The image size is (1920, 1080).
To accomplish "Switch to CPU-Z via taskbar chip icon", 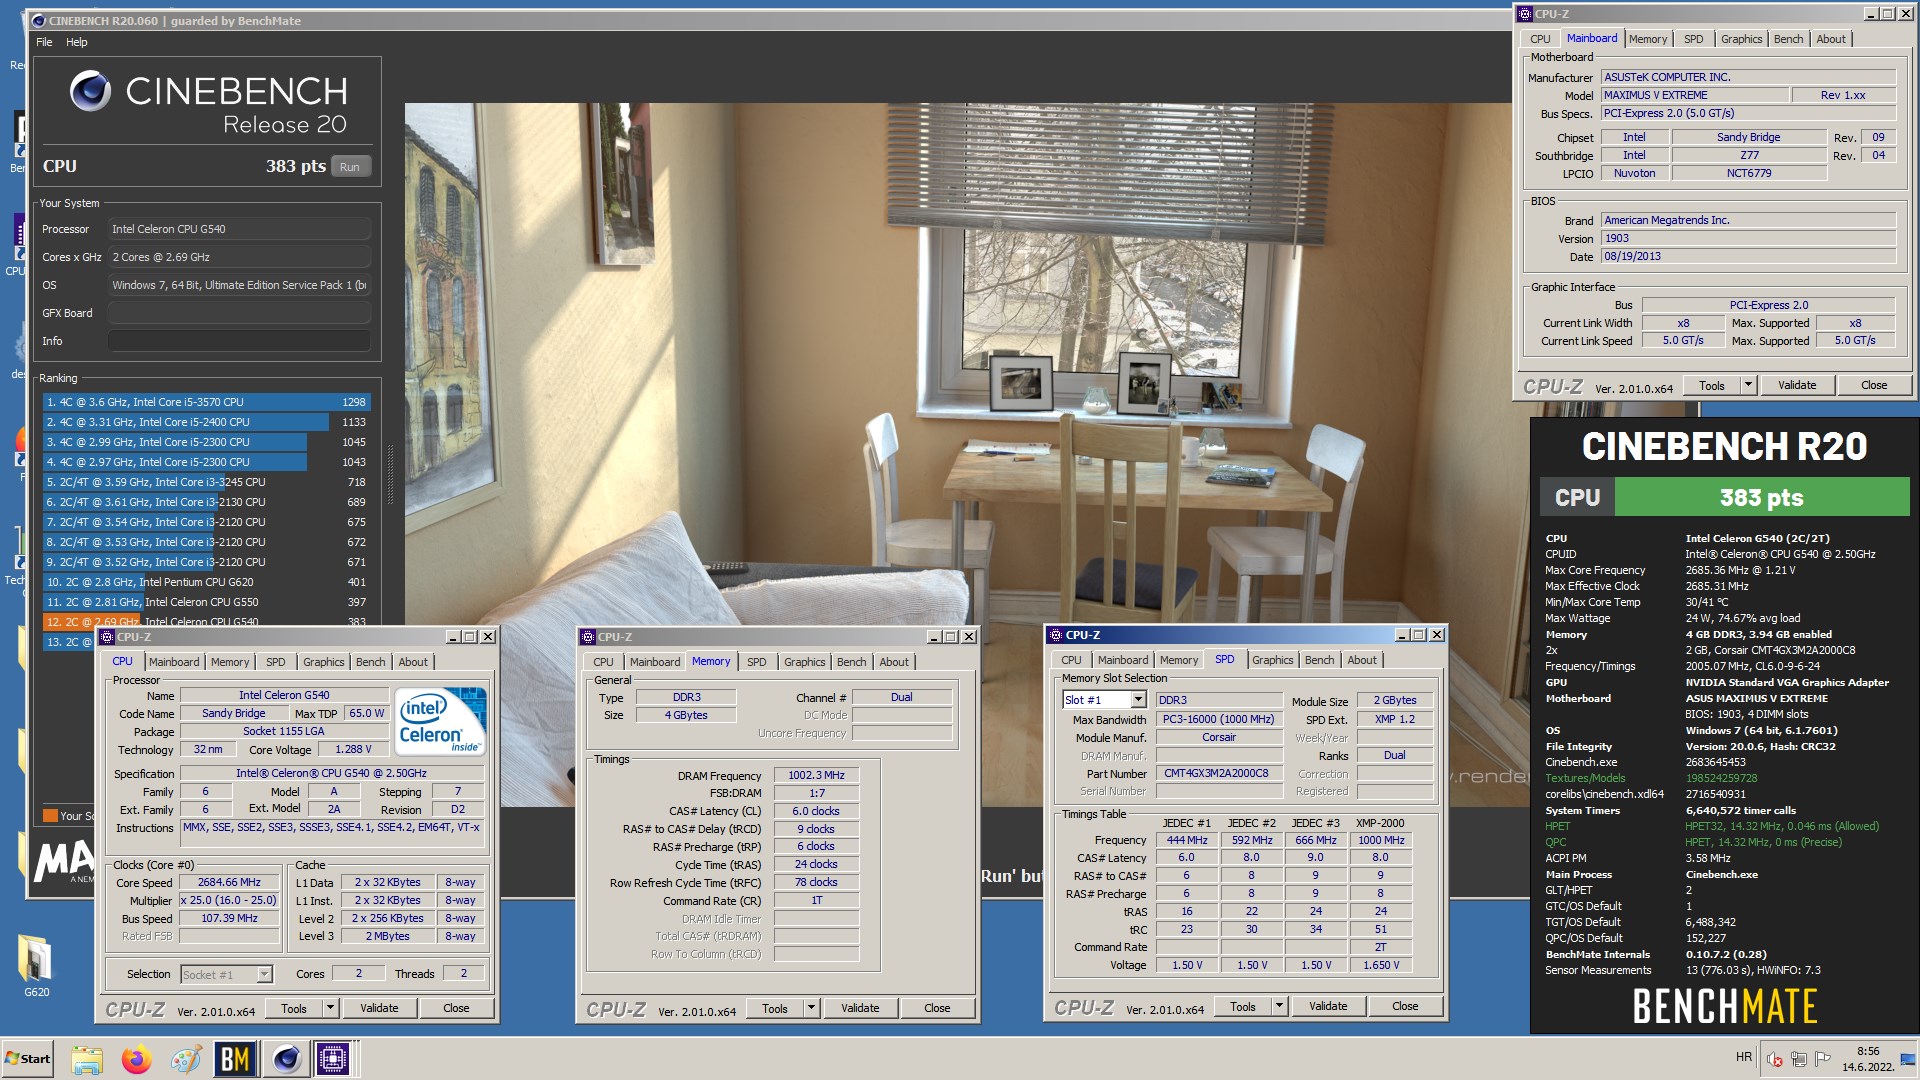I will 334,1059.
